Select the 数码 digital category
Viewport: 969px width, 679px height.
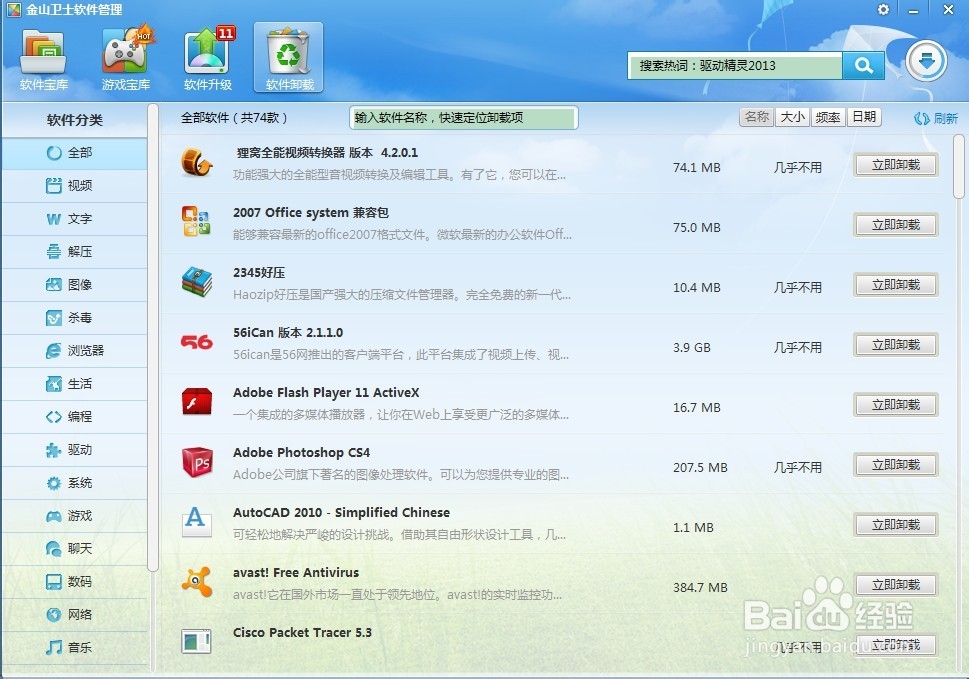coord(74,581)
